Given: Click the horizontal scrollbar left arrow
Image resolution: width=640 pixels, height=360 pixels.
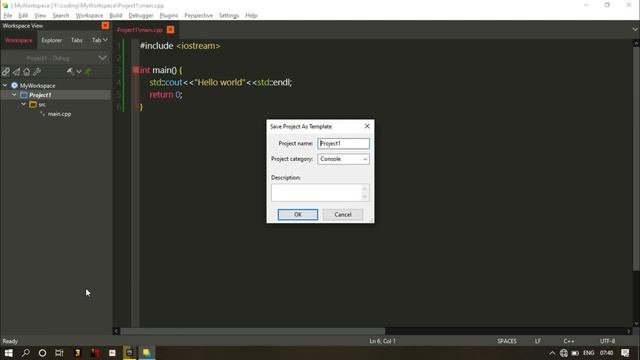Looking at the screenshot, I should (x=116, y=331).
